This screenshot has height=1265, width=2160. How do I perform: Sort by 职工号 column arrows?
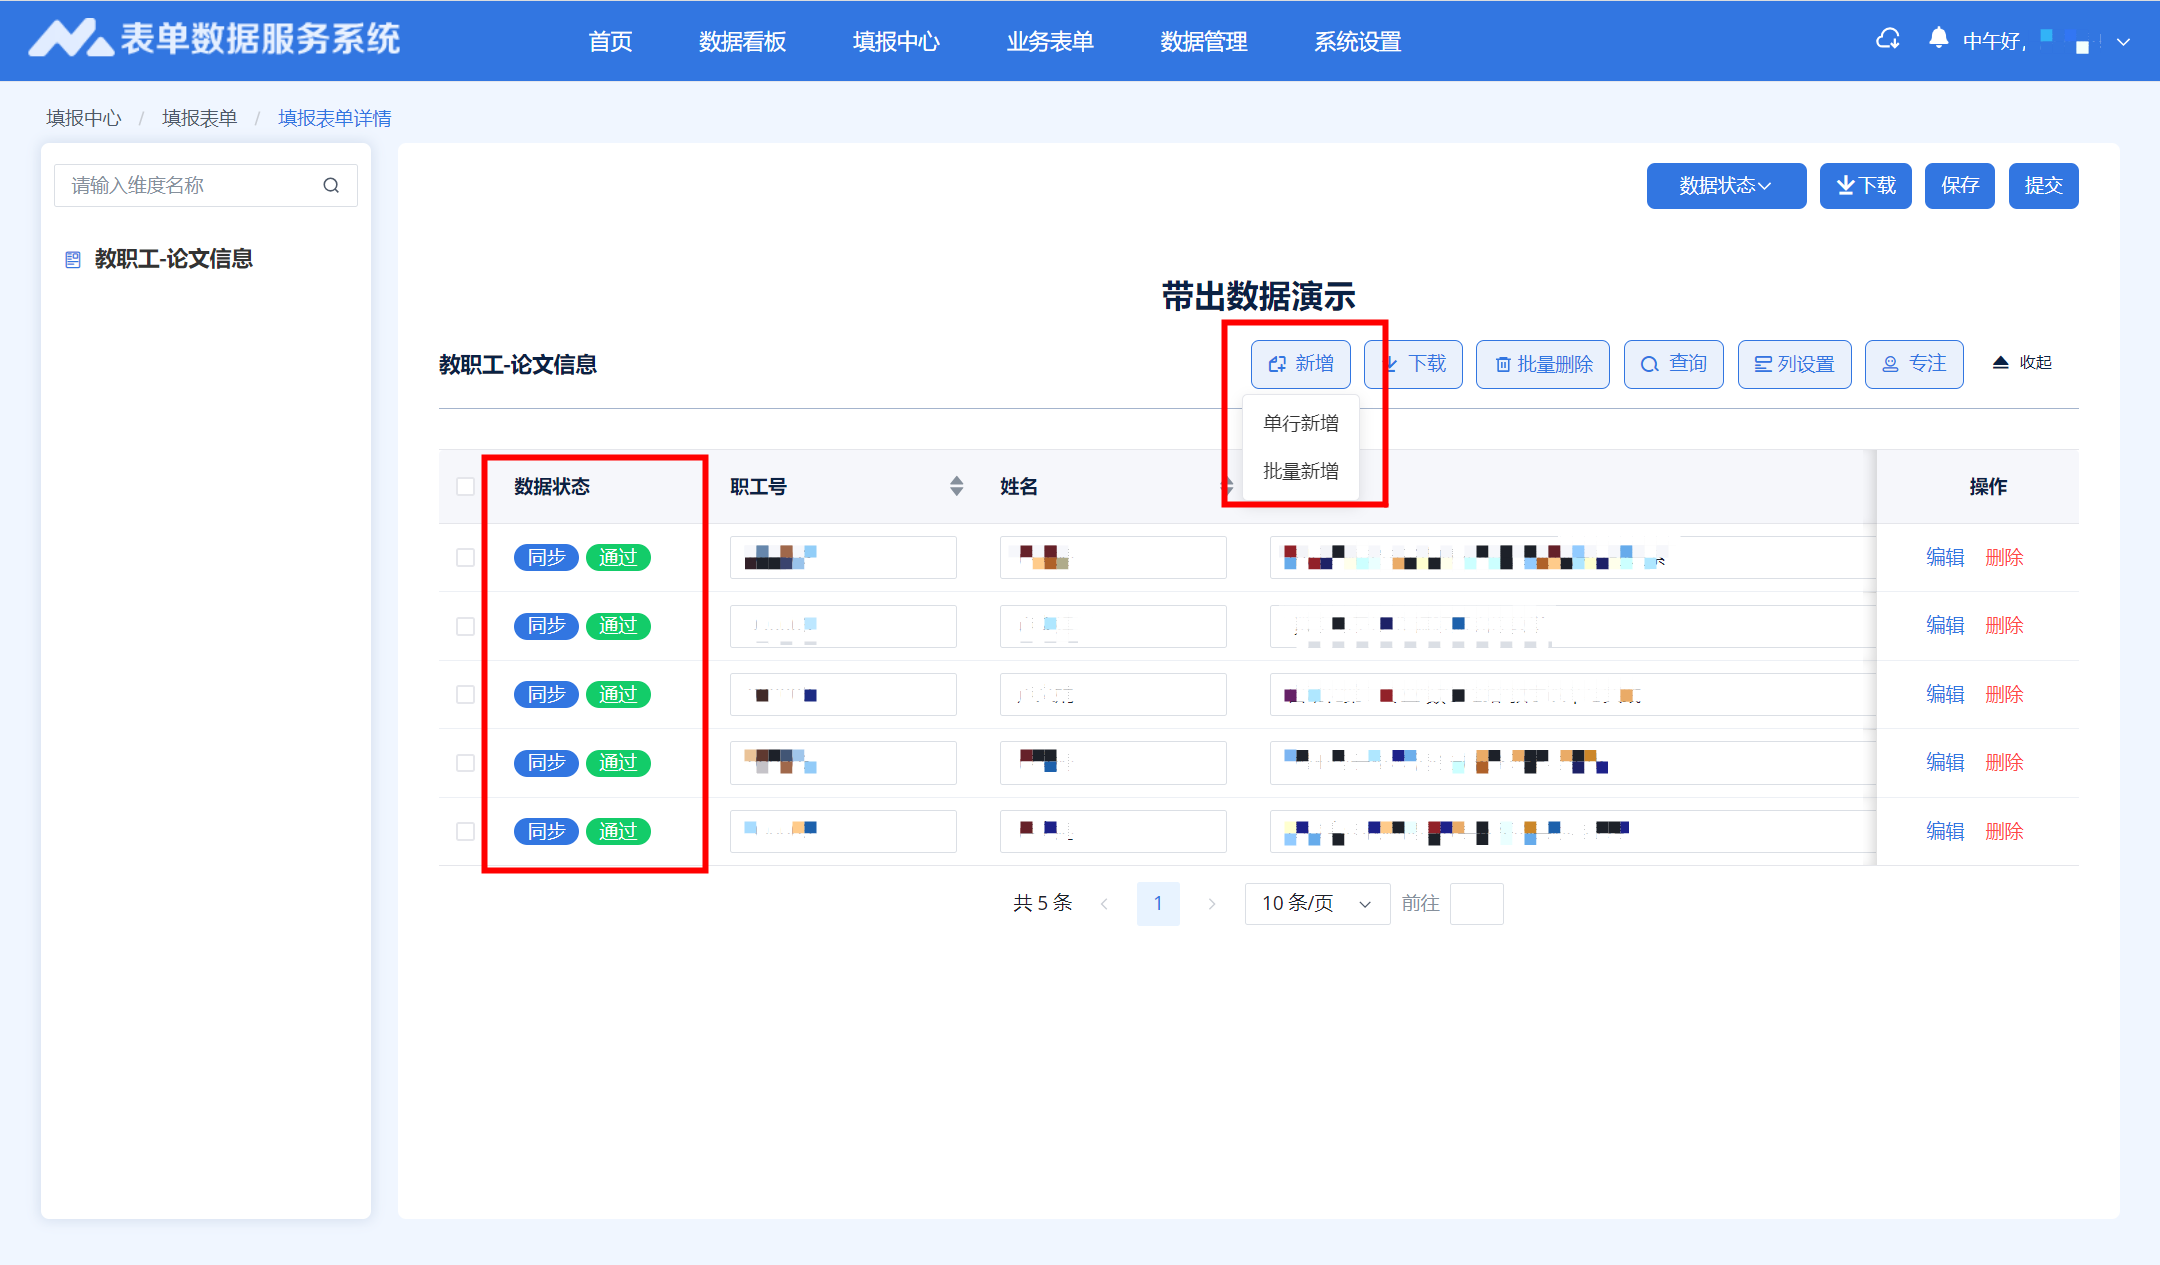click(956, 486)
